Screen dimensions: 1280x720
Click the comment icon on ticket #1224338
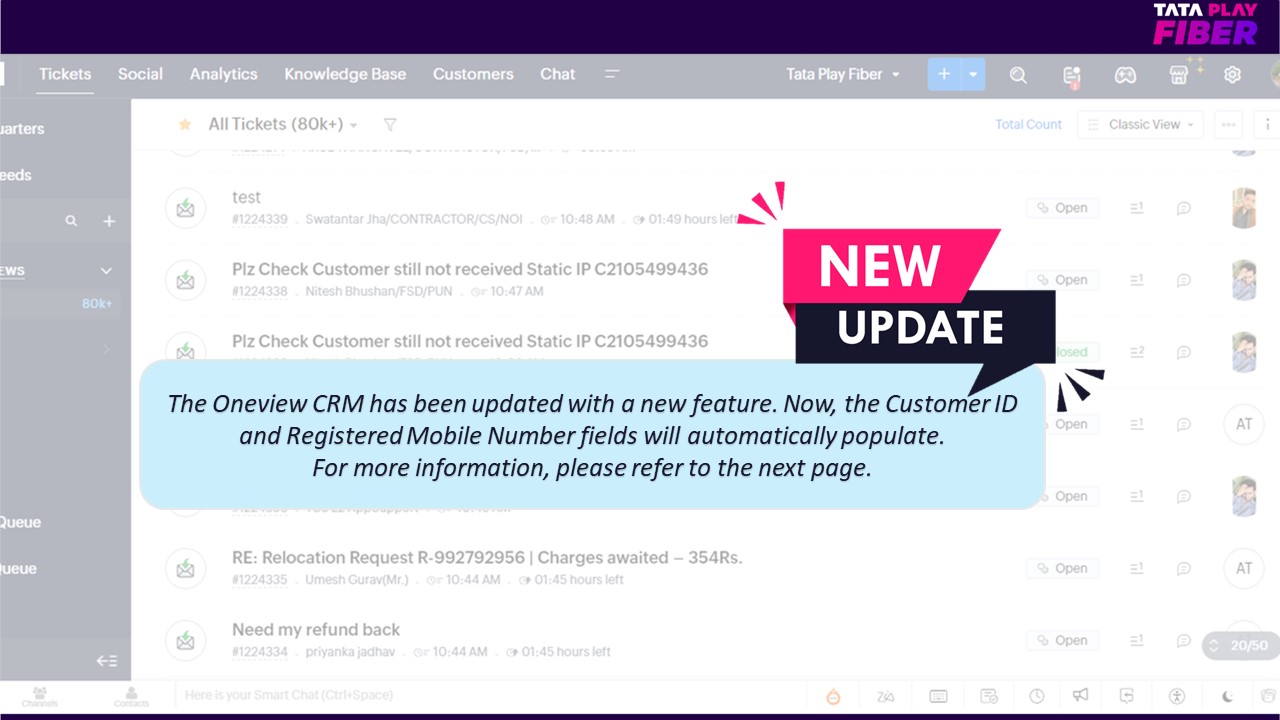pos(1183,280)
